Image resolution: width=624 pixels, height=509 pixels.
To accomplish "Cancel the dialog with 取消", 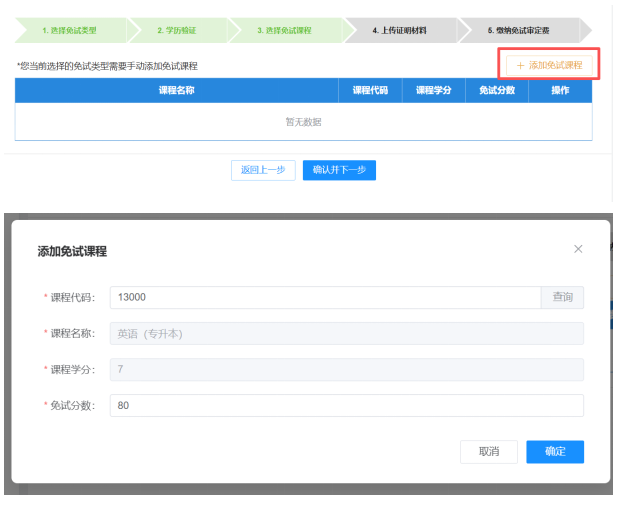I will (489, 452).
